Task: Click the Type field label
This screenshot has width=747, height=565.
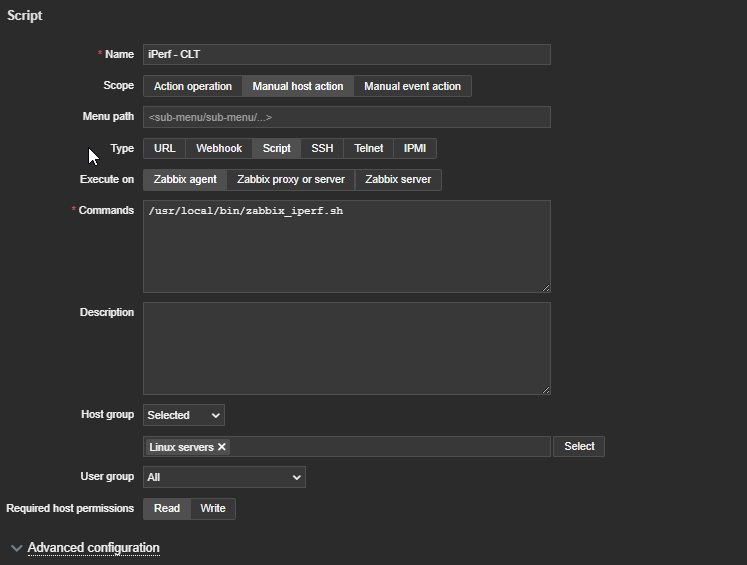Action: tap(122, 148)
